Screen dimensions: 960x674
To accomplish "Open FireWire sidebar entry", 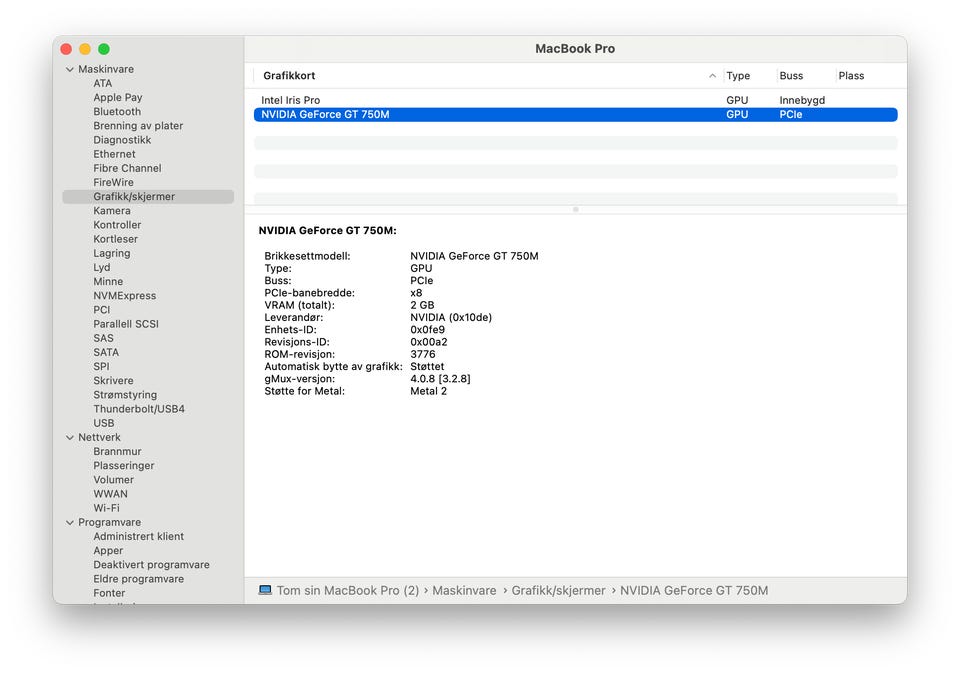I will [113, 182].
